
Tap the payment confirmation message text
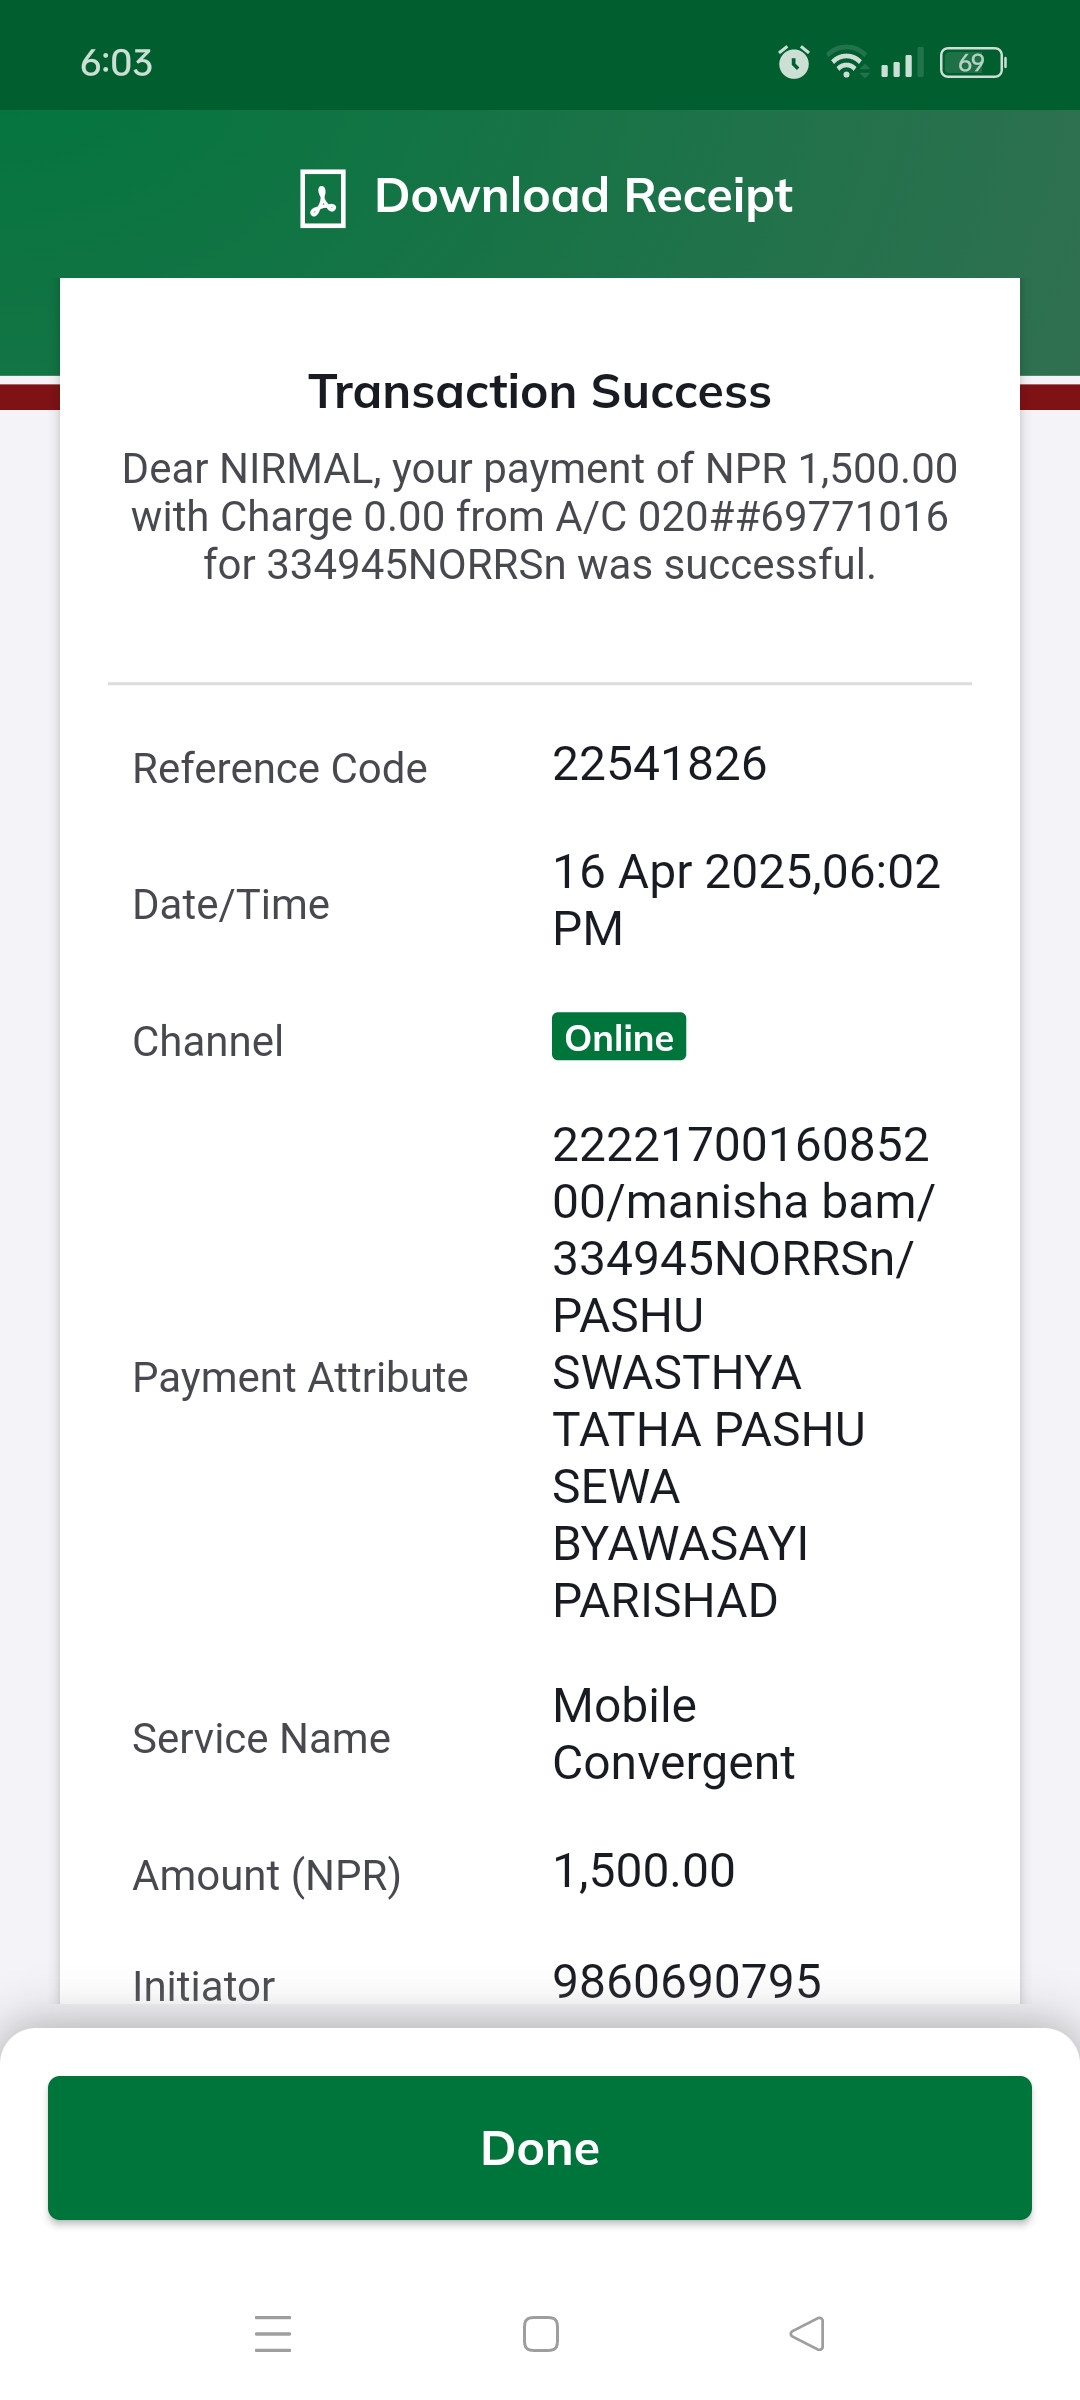tap(540, 517)
